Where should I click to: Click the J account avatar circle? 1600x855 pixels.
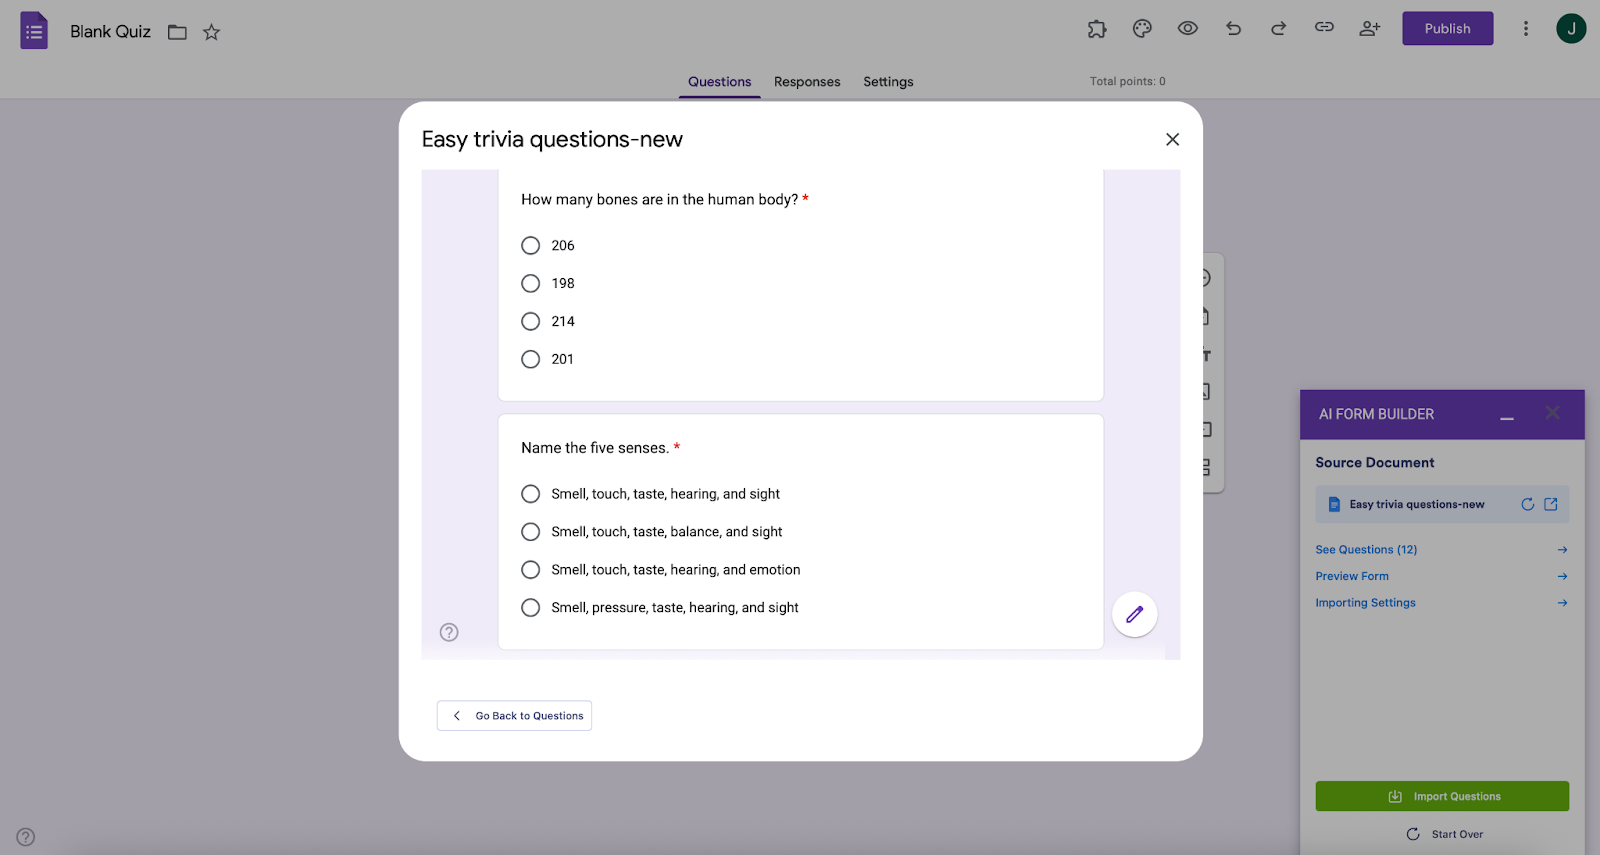(1571, 28)
